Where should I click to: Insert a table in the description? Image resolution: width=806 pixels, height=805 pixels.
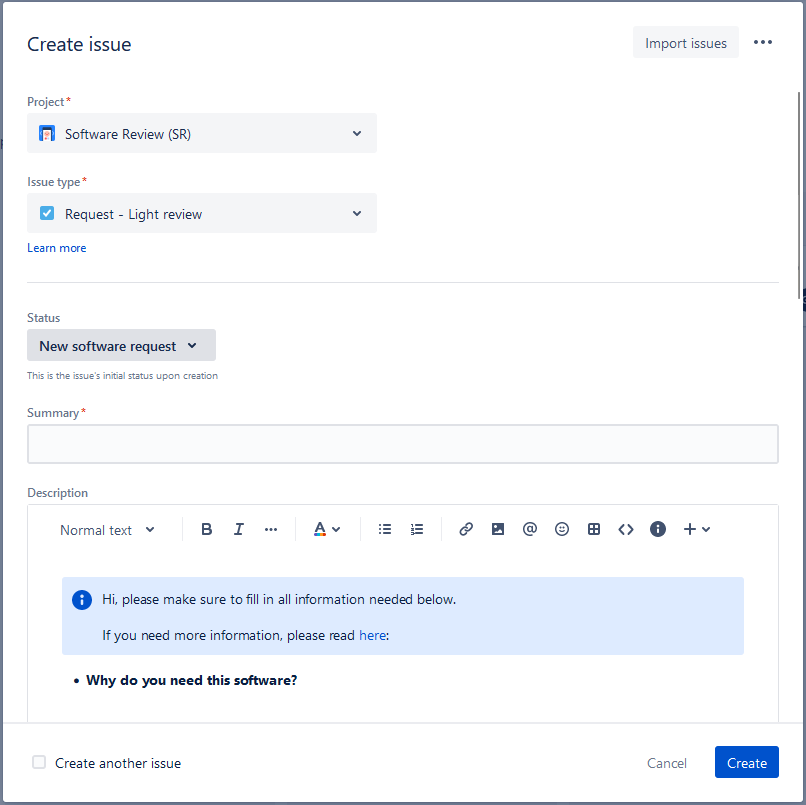tap(594, 529)
